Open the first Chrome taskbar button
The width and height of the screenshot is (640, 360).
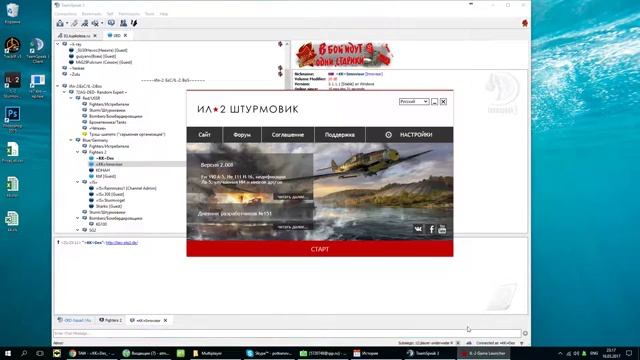click(x=92, y=353)
